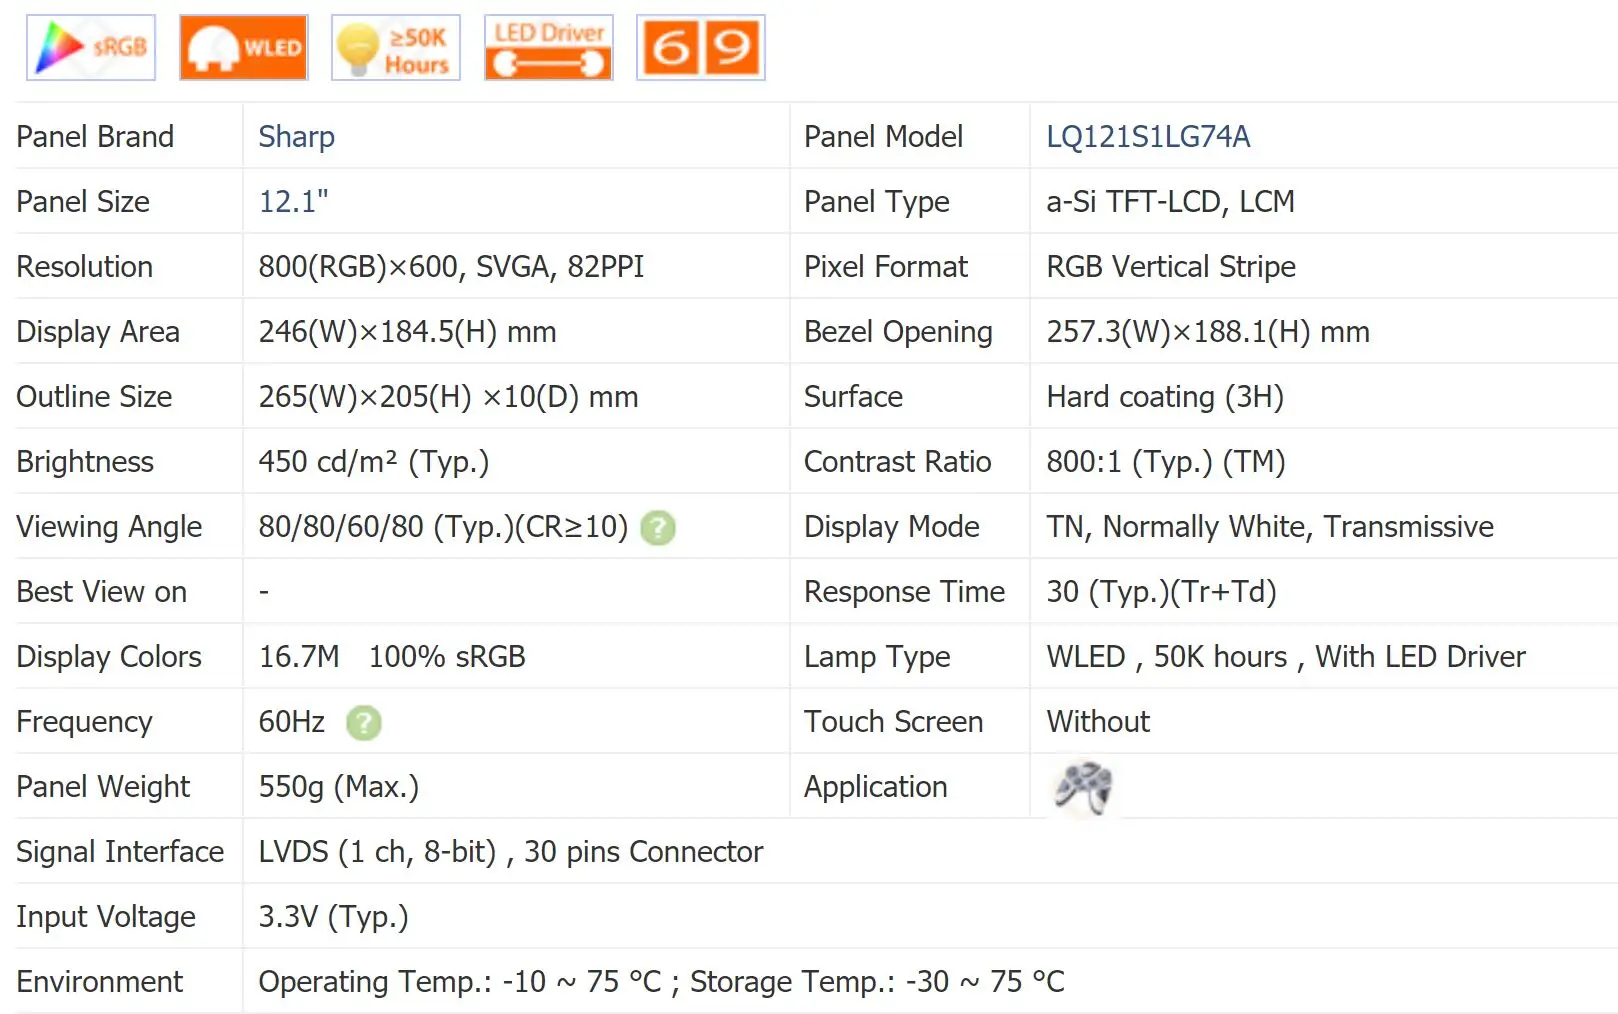Open the Frequency help question mark
The height and width of the screenshot is (1014, 1618).
[364, 723]
